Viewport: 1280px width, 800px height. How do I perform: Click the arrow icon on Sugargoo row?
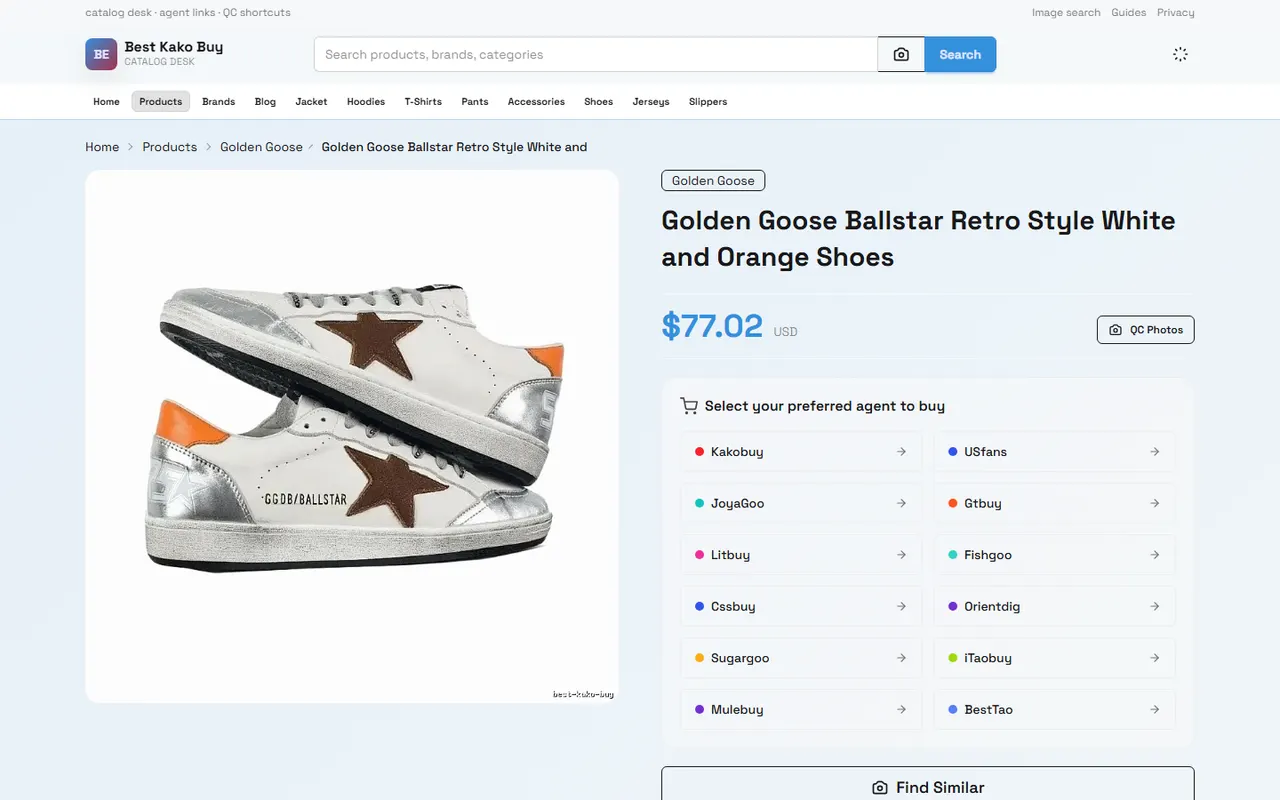click(x=901, y=658)
